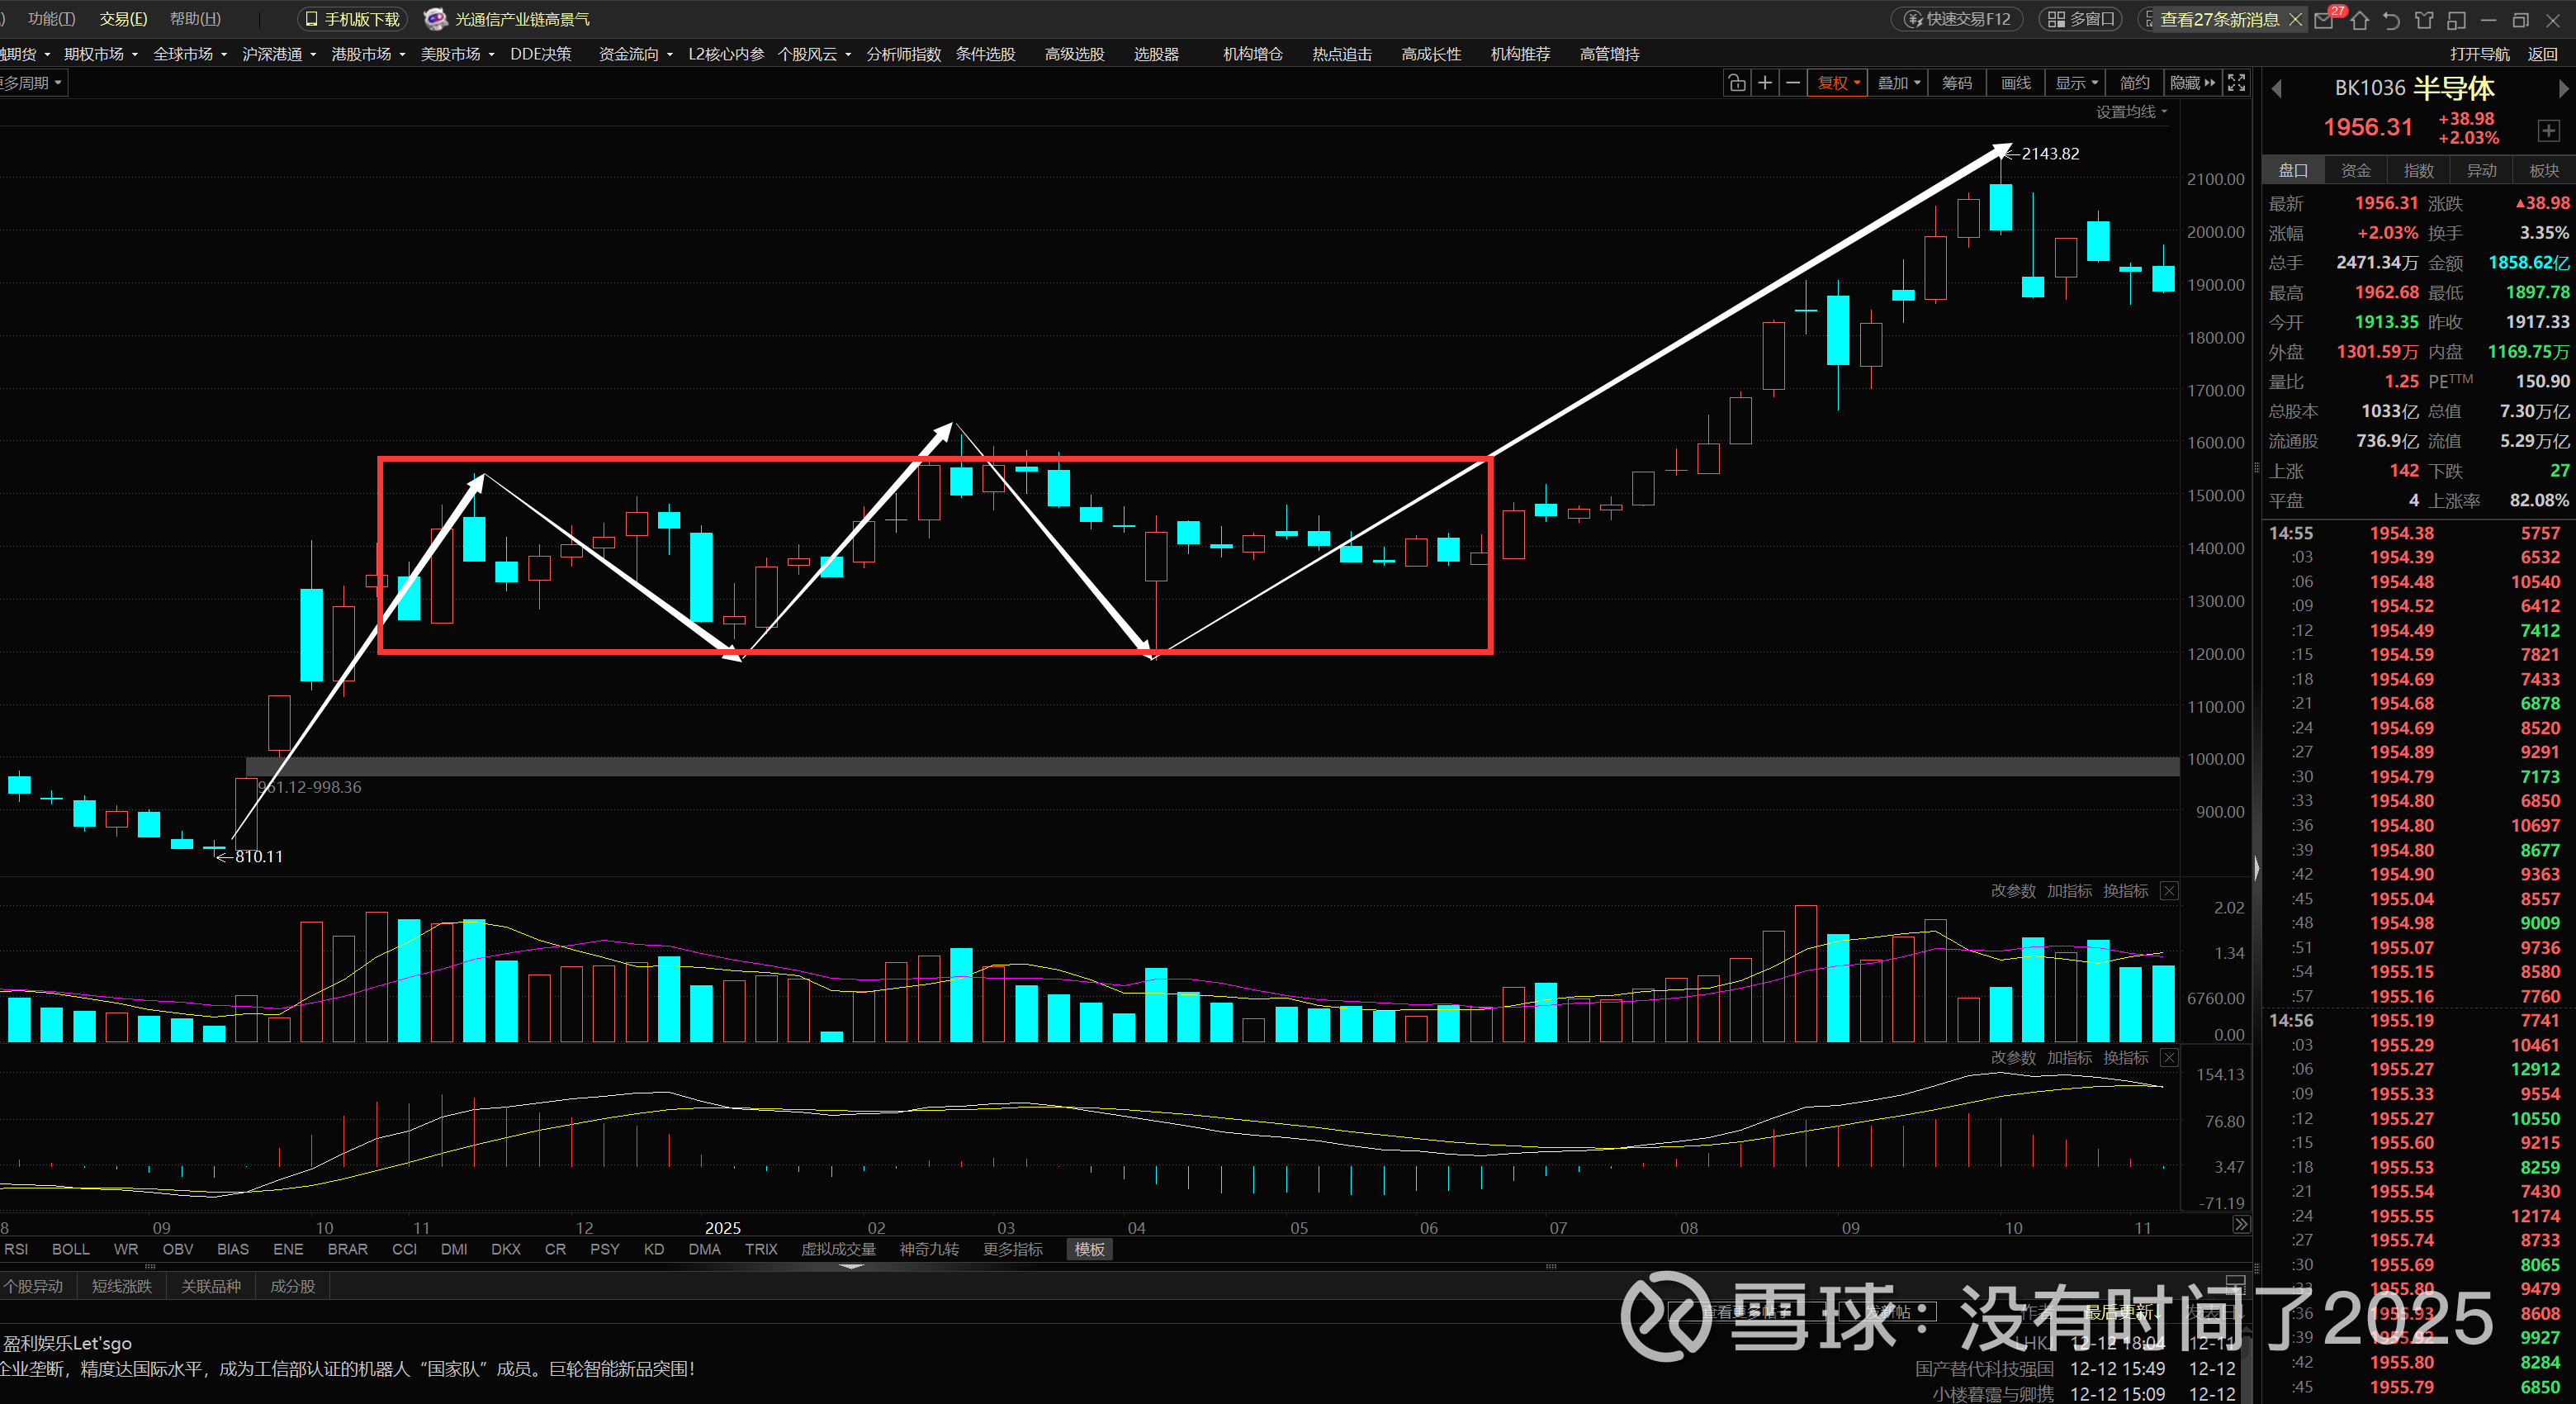2576x1404 pixels.
Task: Click 快速交易F12 button
Action: point(1957,19)
